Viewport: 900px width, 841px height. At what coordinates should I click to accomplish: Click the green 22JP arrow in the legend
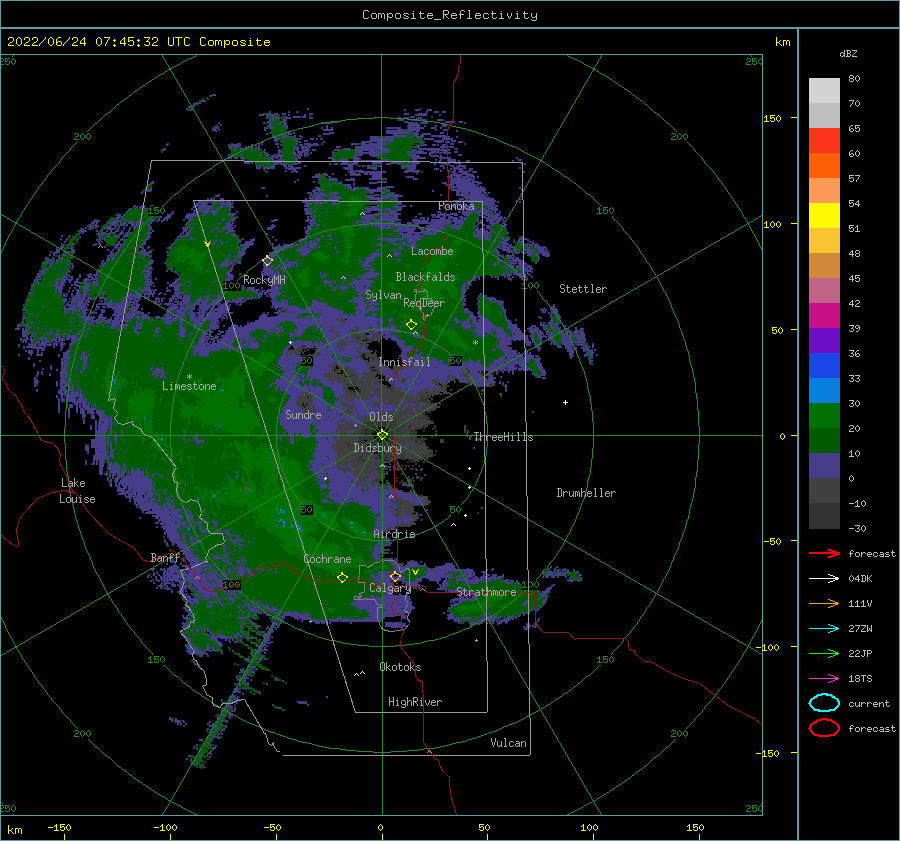coord(824,653)
